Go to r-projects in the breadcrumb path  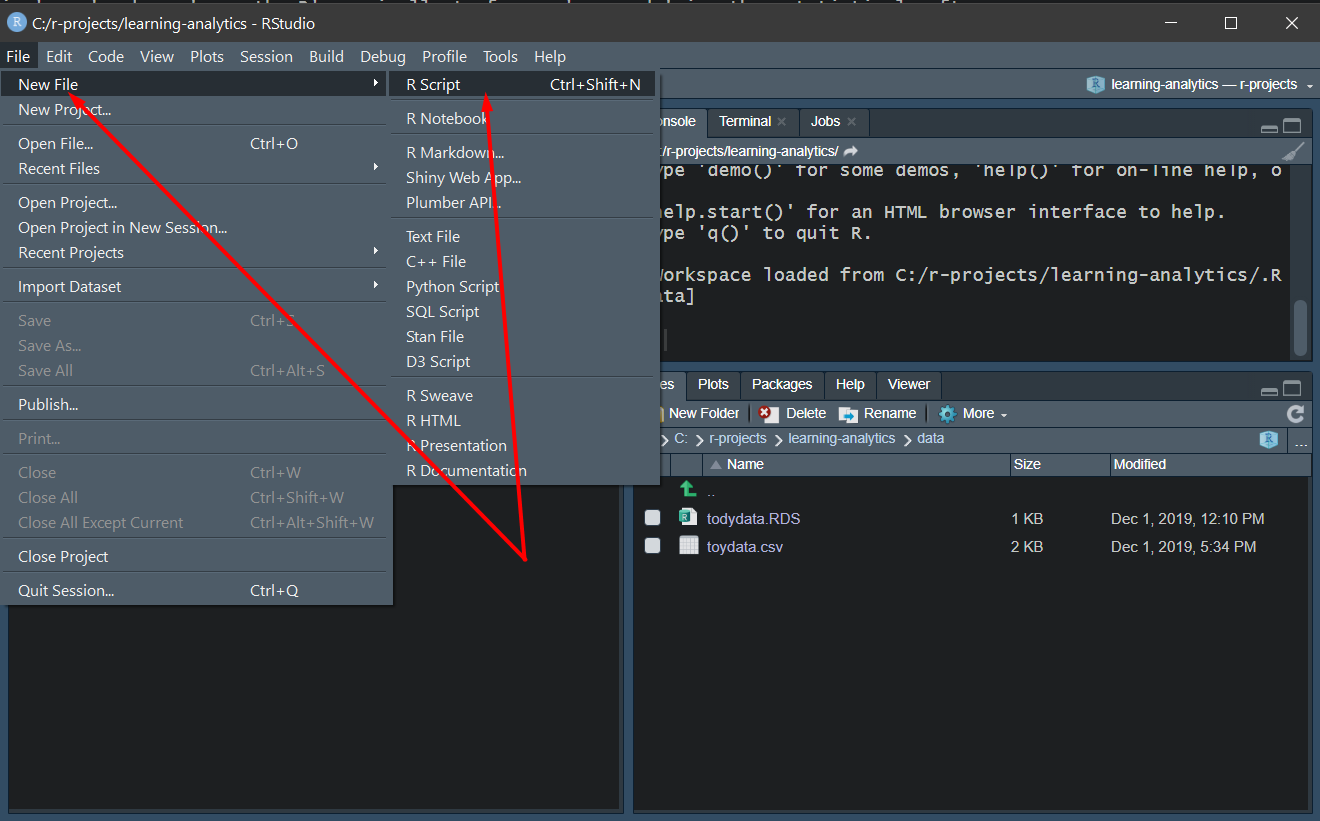pos(738,439)
